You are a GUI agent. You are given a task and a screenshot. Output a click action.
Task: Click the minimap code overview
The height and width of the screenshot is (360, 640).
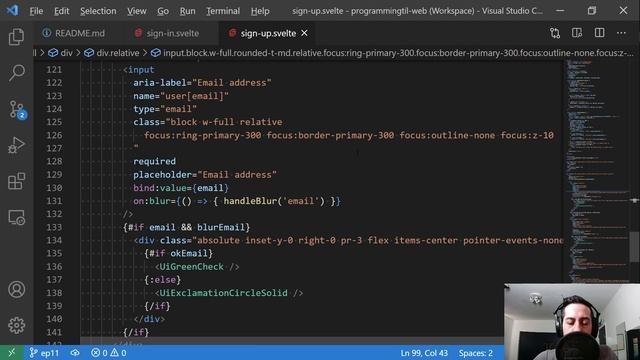coord(597,171)
